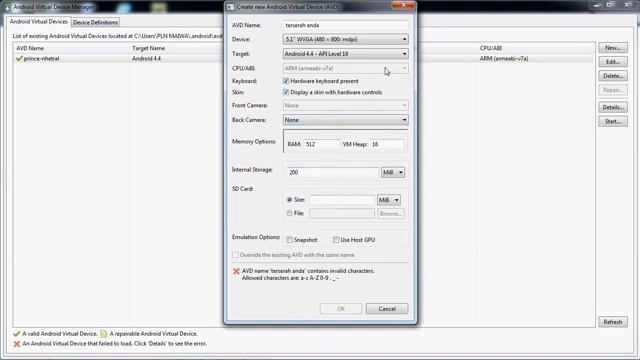Open SD Card MiB unit dropdown
Image resolution: width=640 pixels, height=360 pixels.
pyautogui.click(x=389, y=200)
